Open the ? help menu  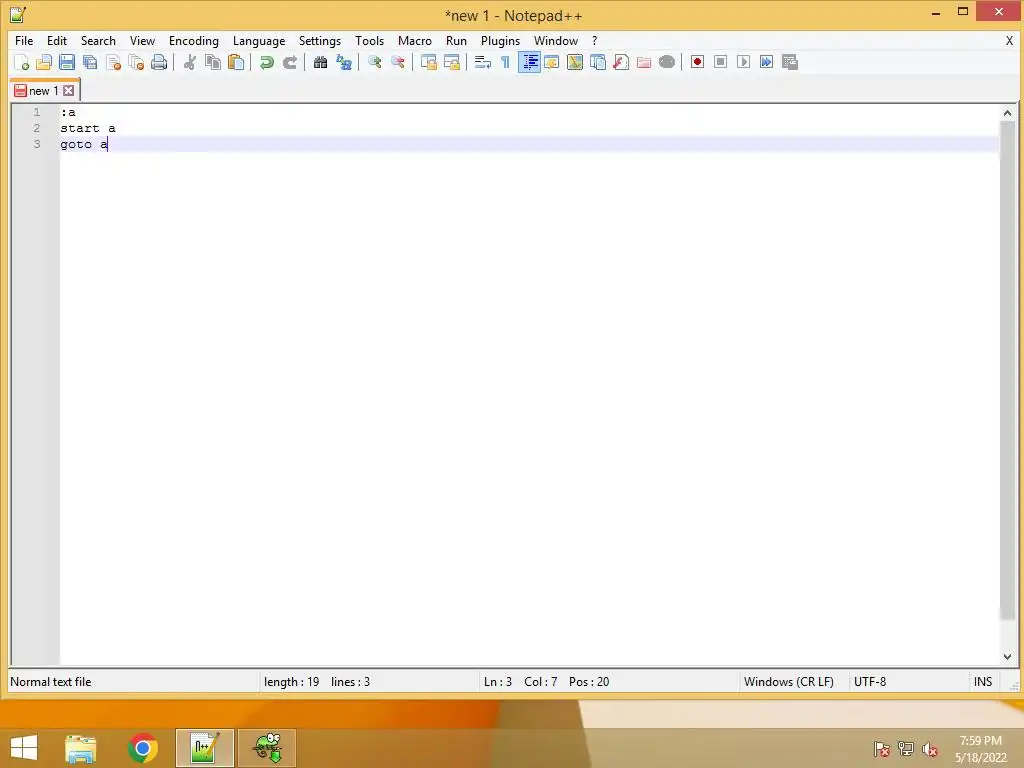click(x=594, y=40)
